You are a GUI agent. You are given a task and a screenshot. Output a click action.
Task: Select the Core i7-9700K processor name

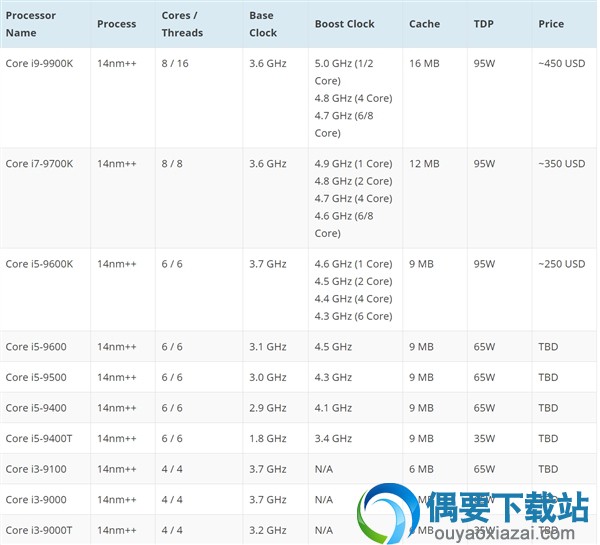(39, 164)
